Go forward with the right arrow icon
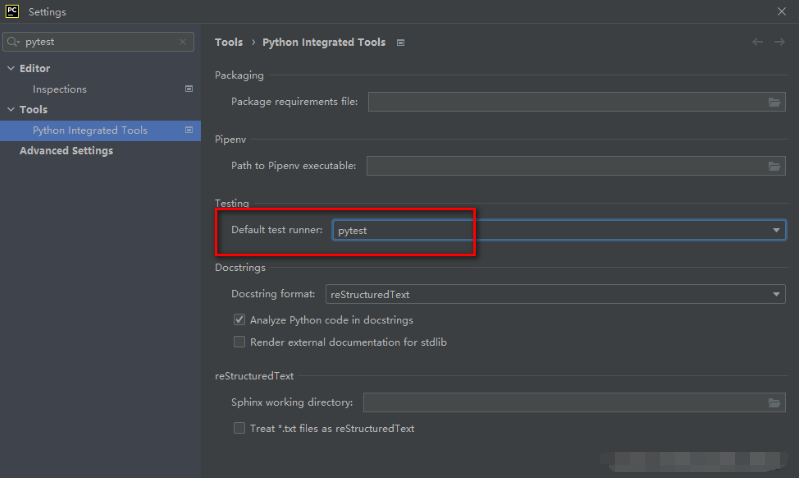Screen dimensions: 799x479 [779, 42]
